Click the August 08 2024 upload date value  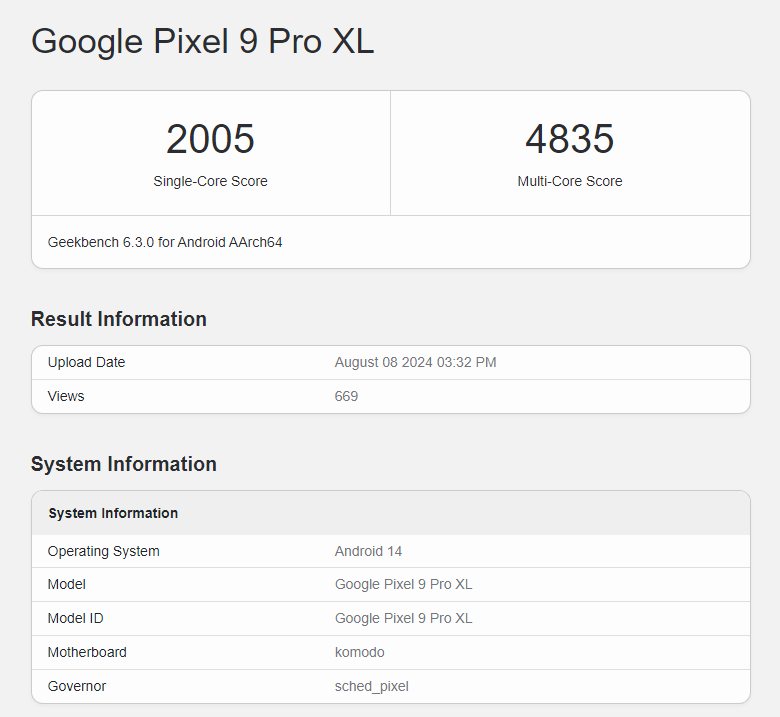coord(415,362)
